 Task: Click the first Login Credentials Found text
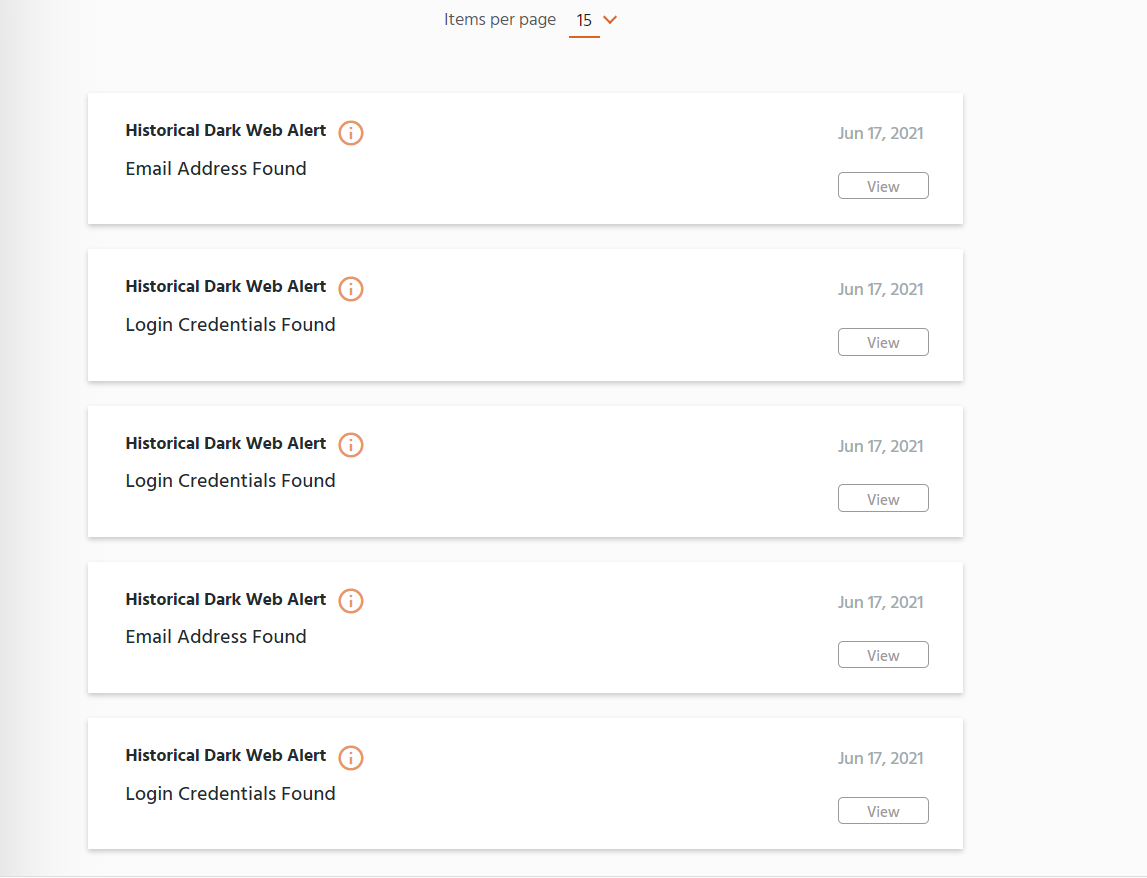230,325
